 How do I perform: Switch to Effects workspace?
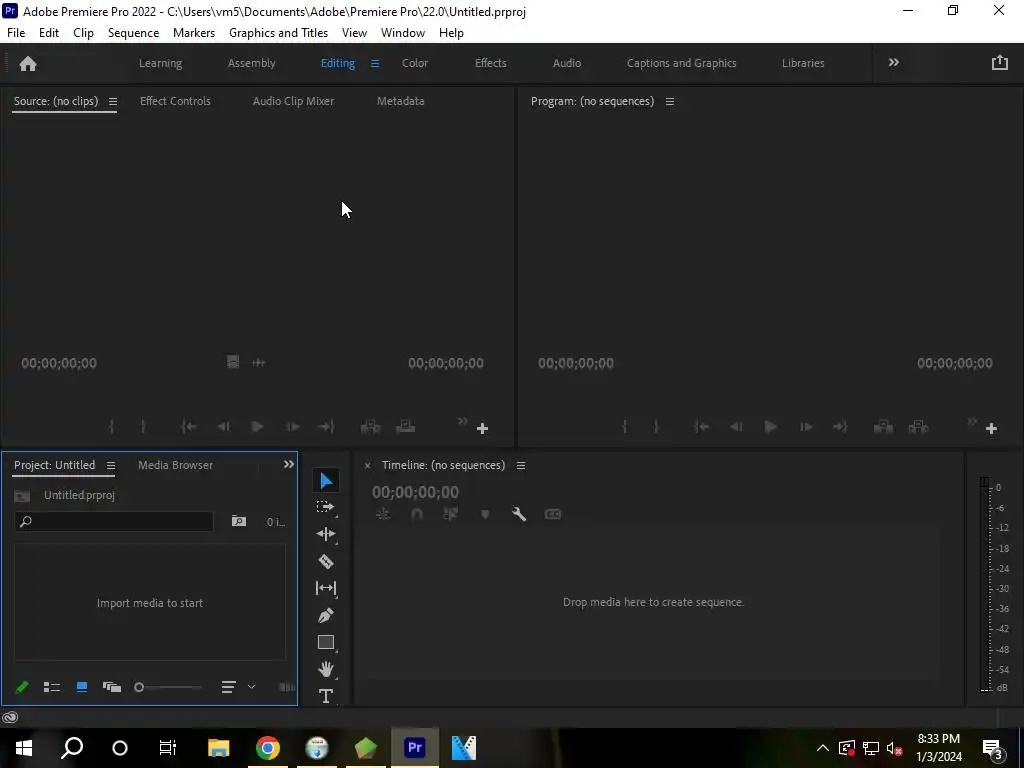point(490,63)
